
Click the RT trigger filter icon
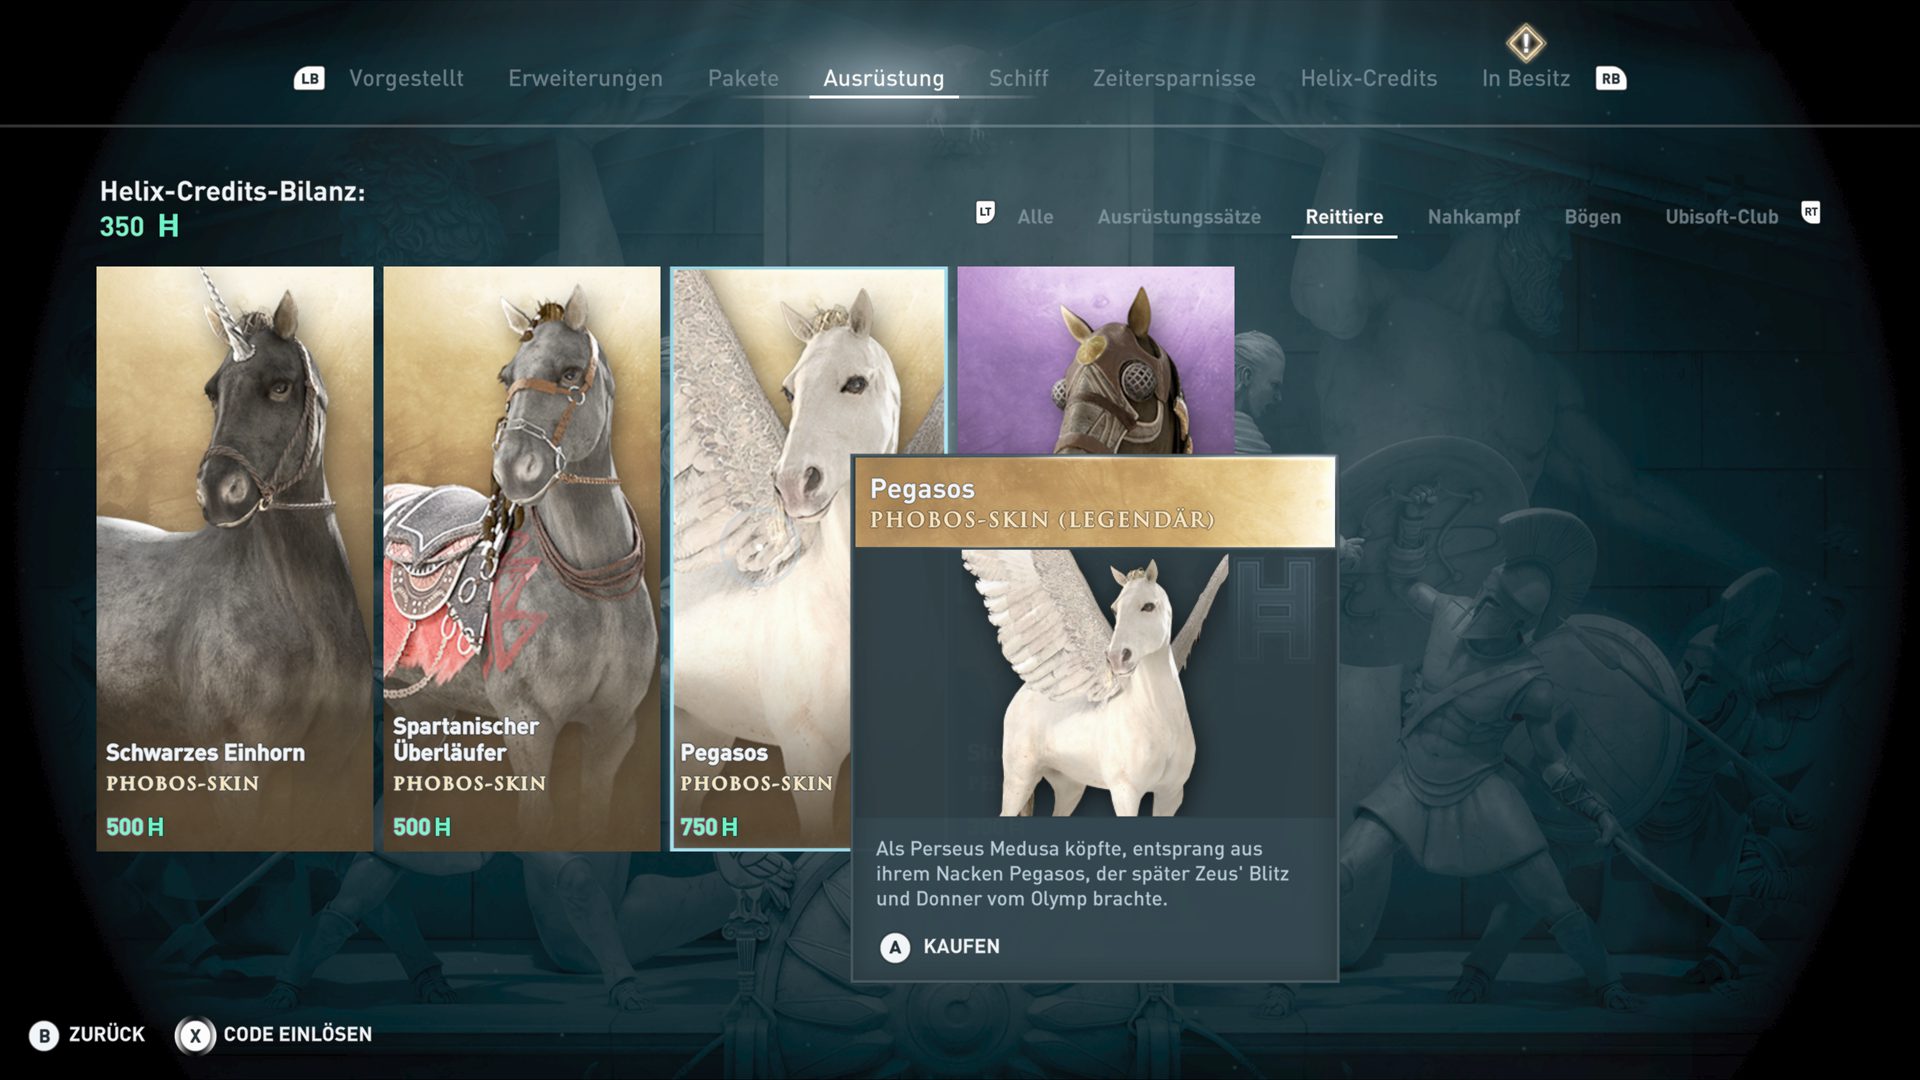click(x=1811, y=212)
